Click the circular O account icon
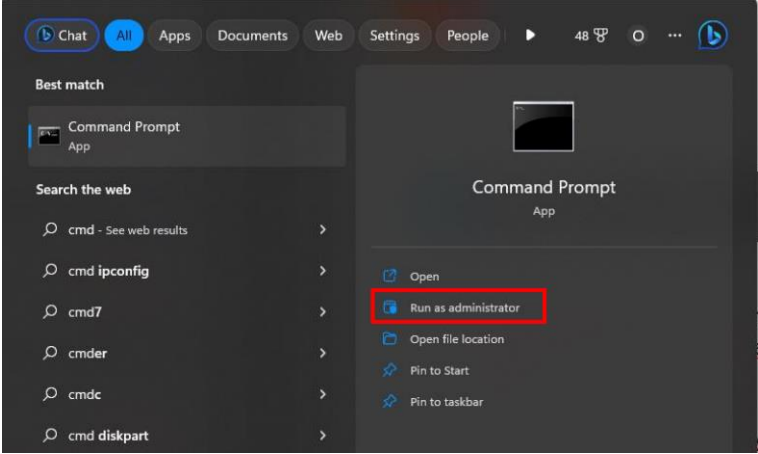758x454 pixels. [x=638, y=36]
